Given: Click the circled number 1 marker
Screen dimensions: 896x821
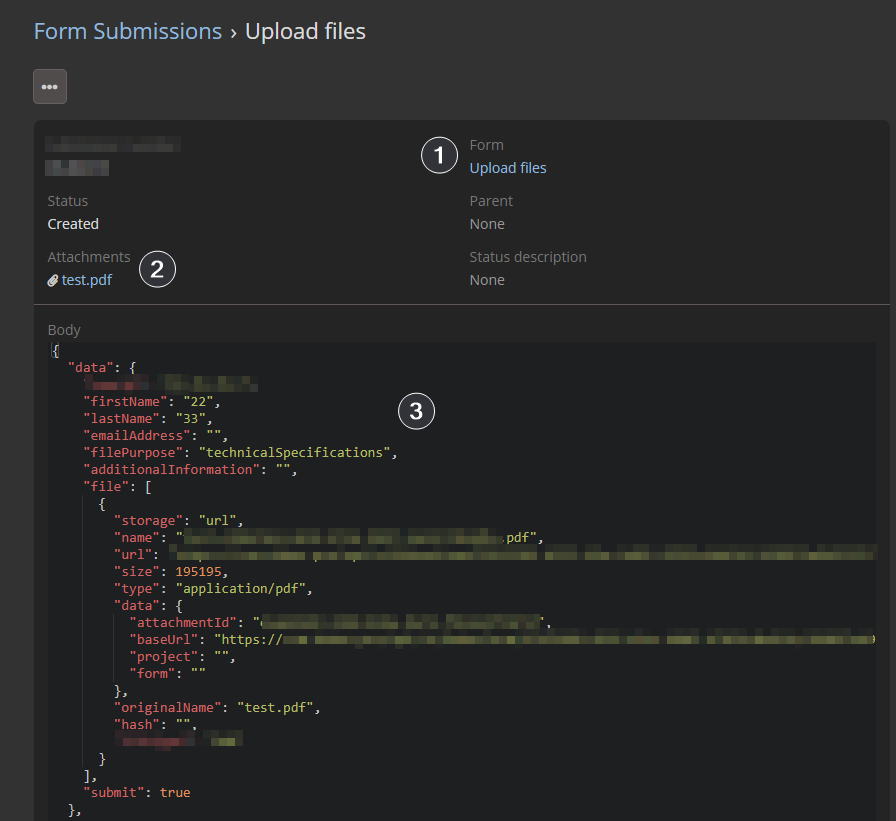Looking at the screenshot, I should click(x=439, y=155).
